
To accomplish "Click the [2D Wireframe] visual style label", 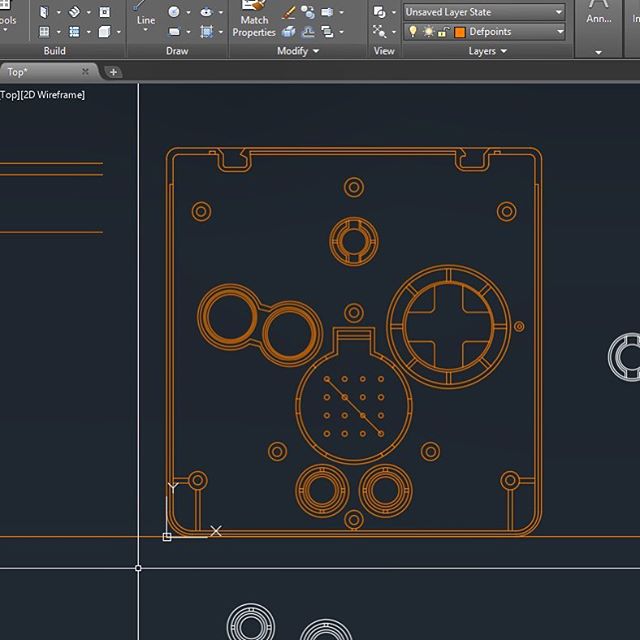I will 54,95.
